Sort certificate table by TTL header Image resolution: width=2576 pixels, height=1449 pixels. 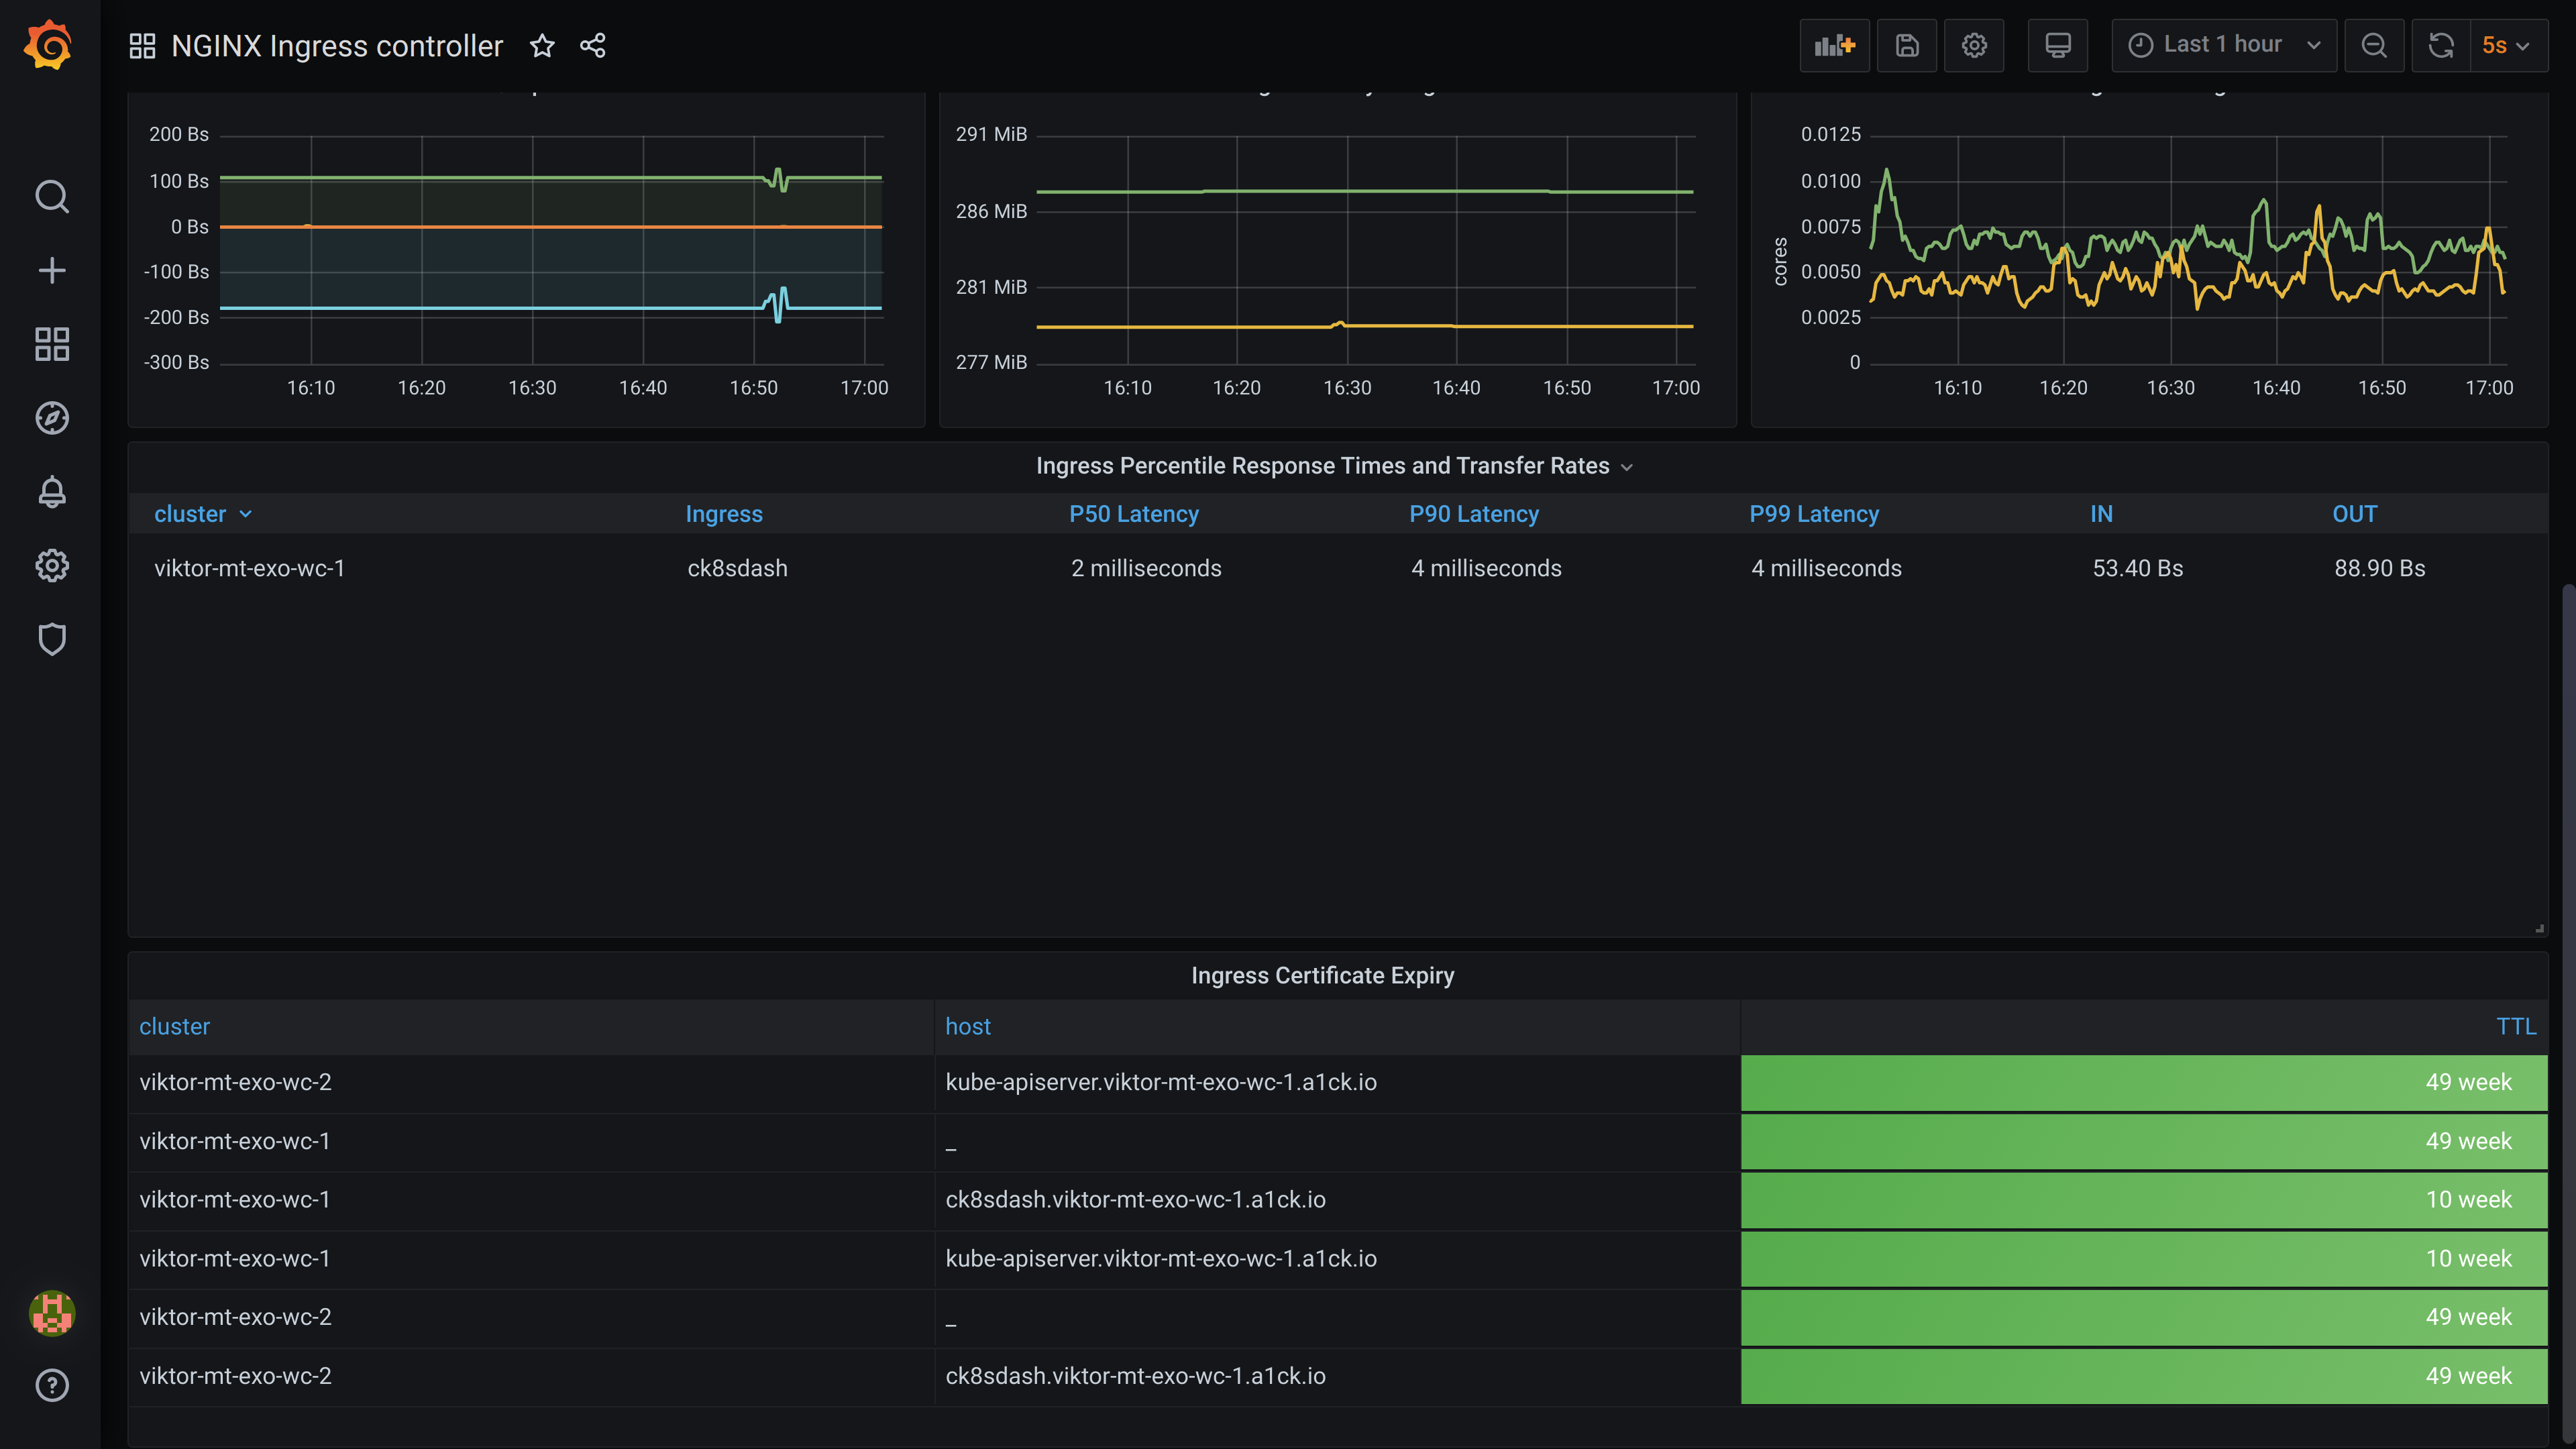(x=2516, y=1027)
